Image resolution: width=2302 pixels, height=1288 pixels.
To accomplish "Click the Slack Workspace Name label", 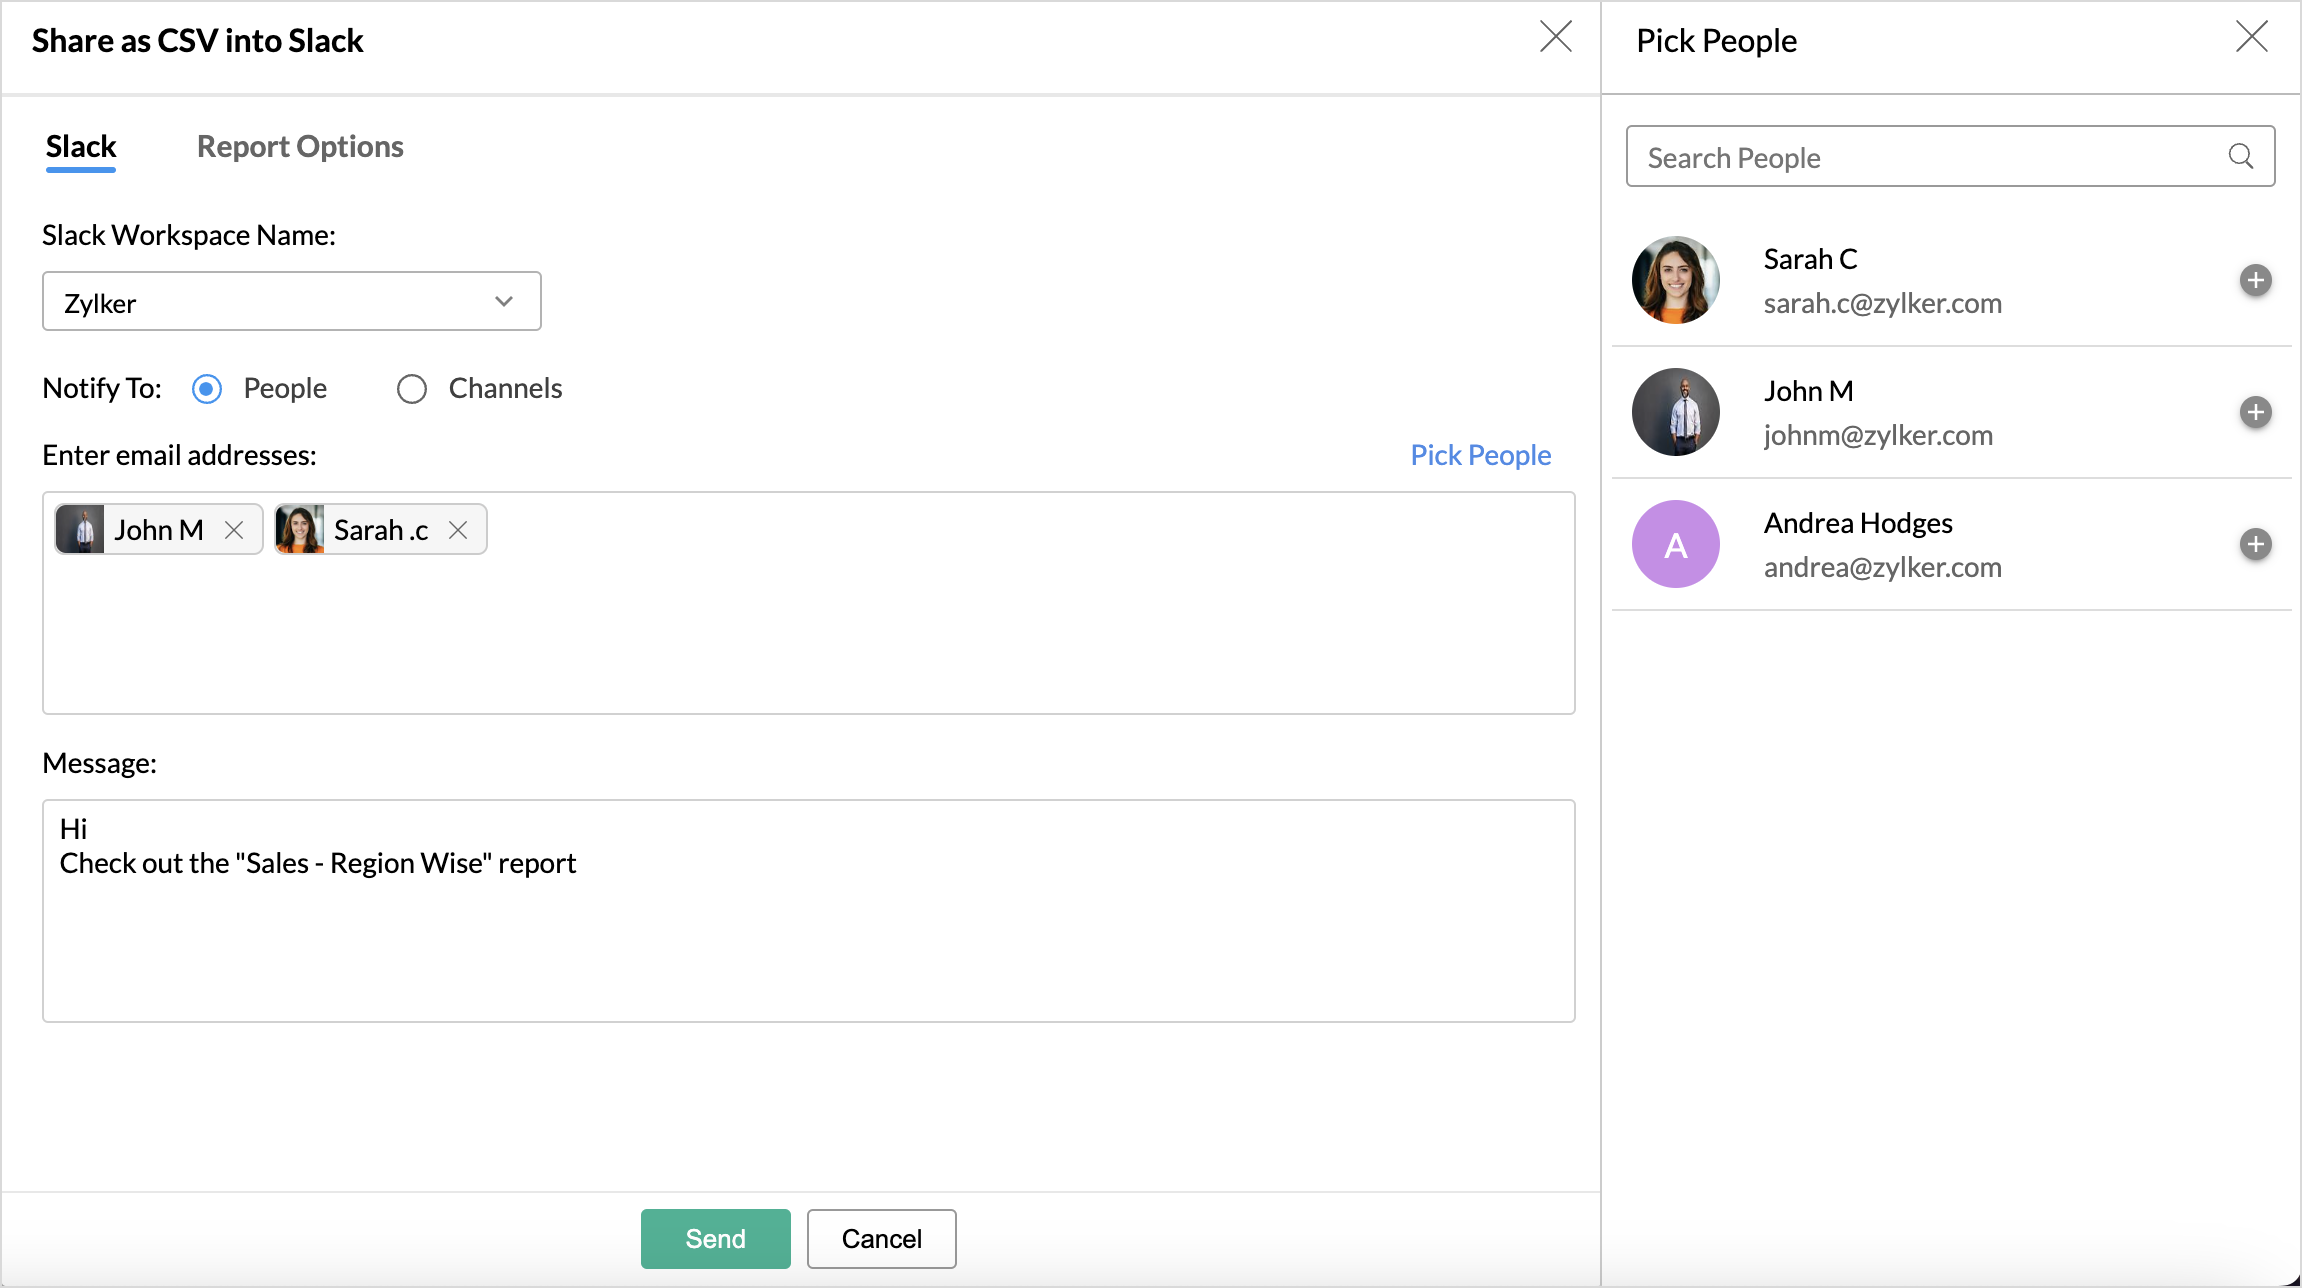I will (189, 235).
